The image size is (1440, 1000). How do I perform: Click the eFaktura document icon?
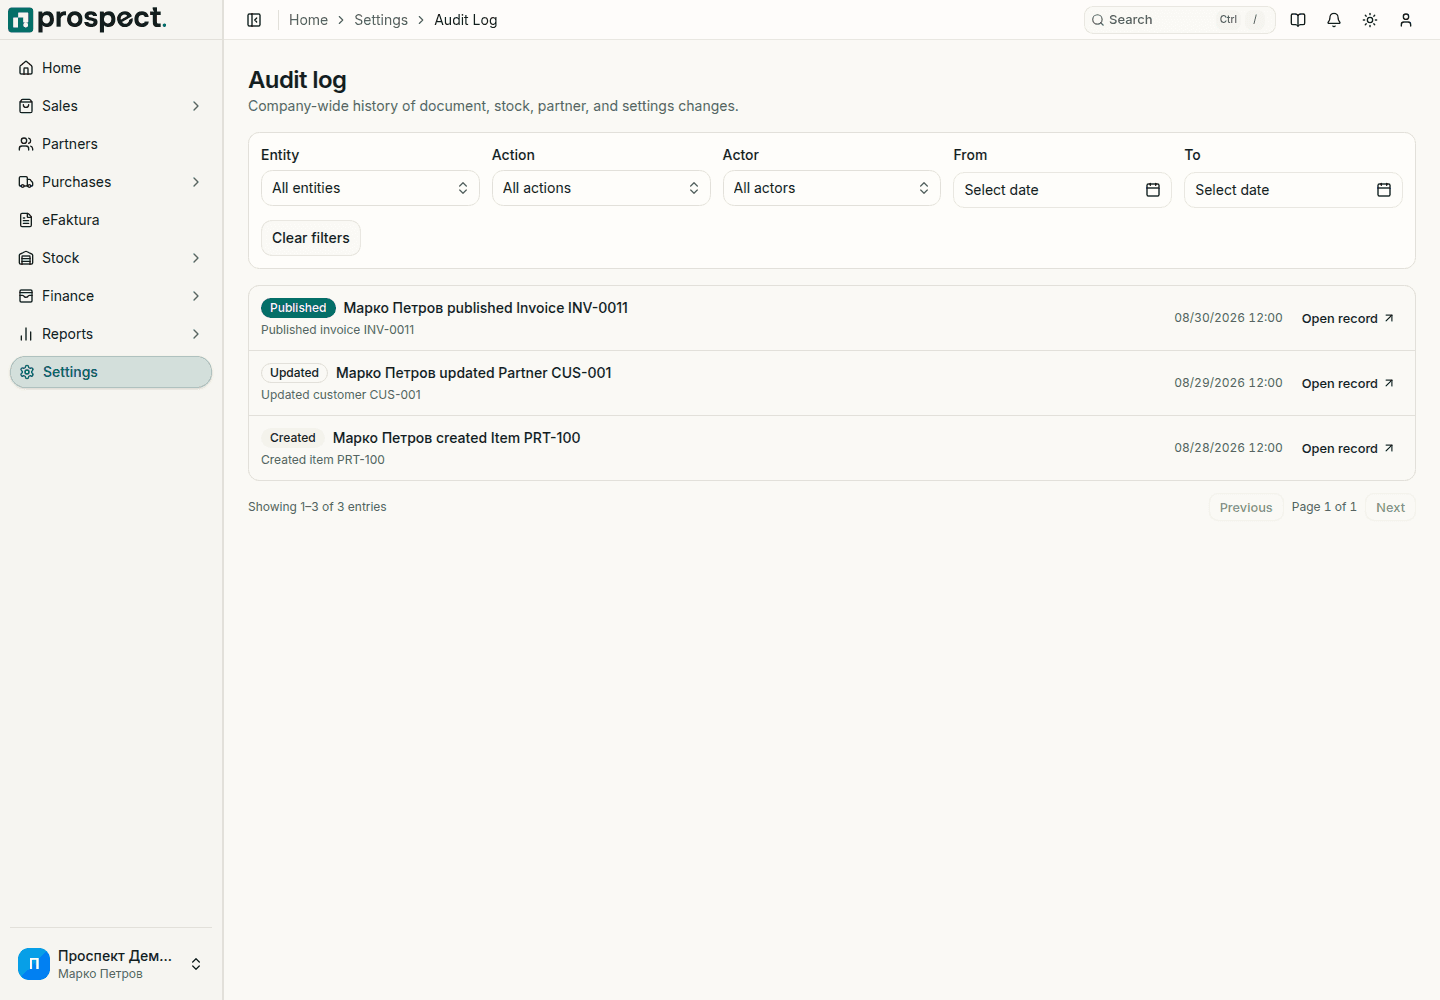(26, 220)
